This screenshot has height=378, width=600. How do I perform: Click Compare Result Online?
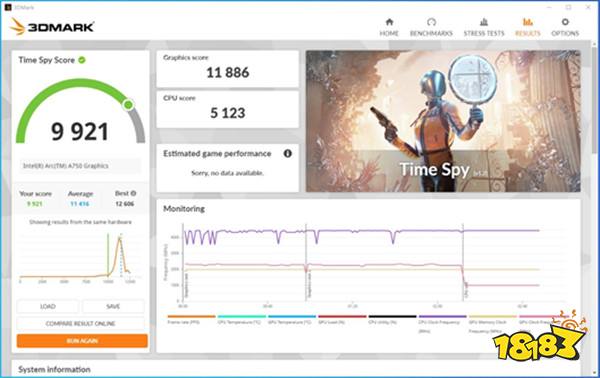click(80, 324)
